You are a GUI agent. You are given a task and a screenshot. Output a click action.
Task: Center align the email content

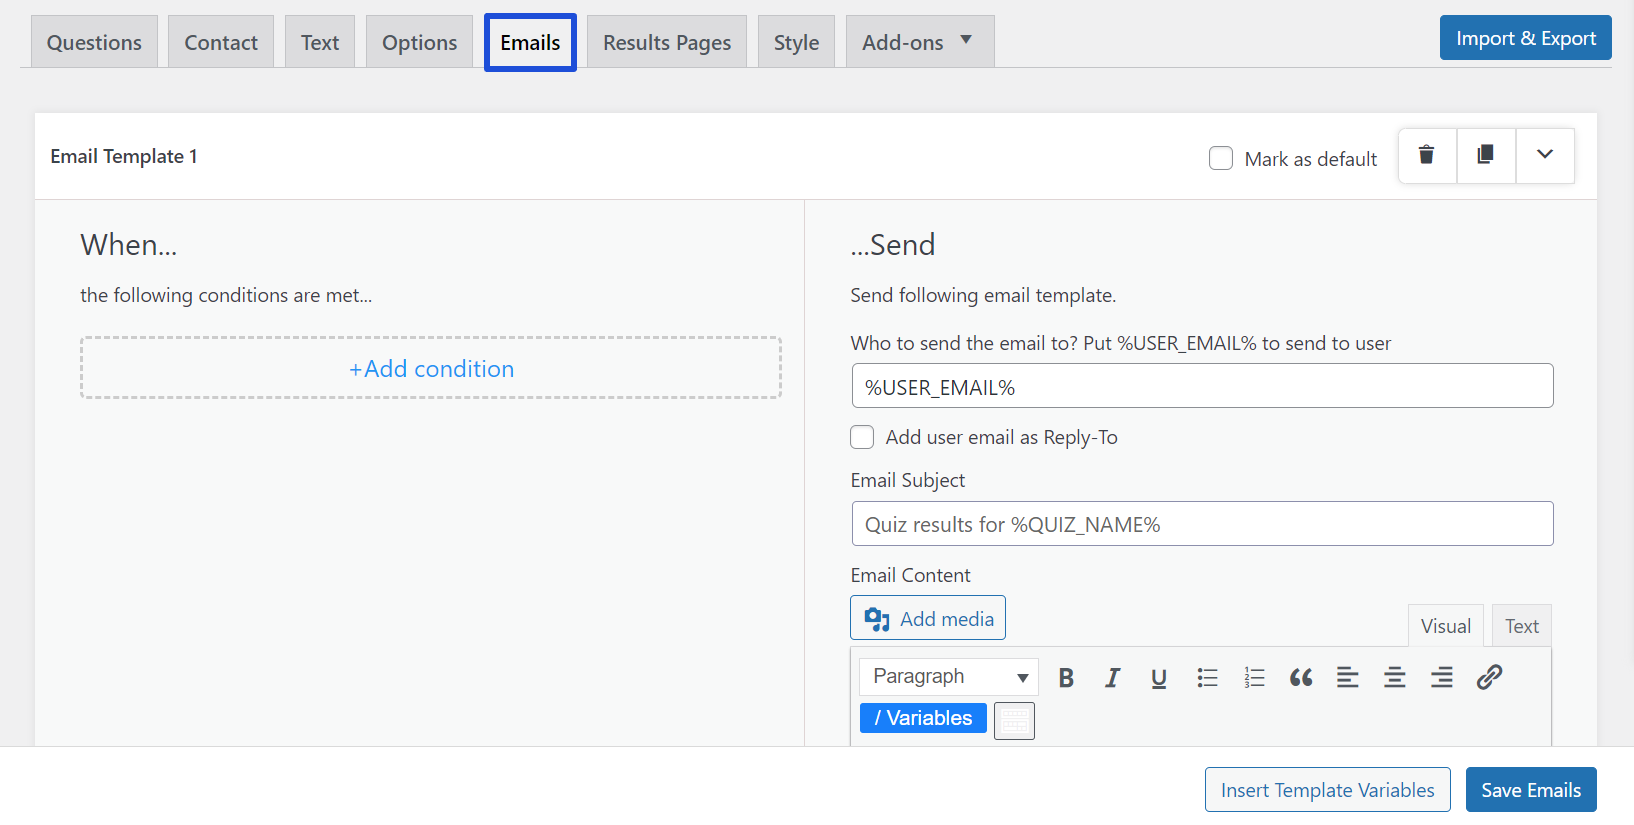[x=1395, y=678]
